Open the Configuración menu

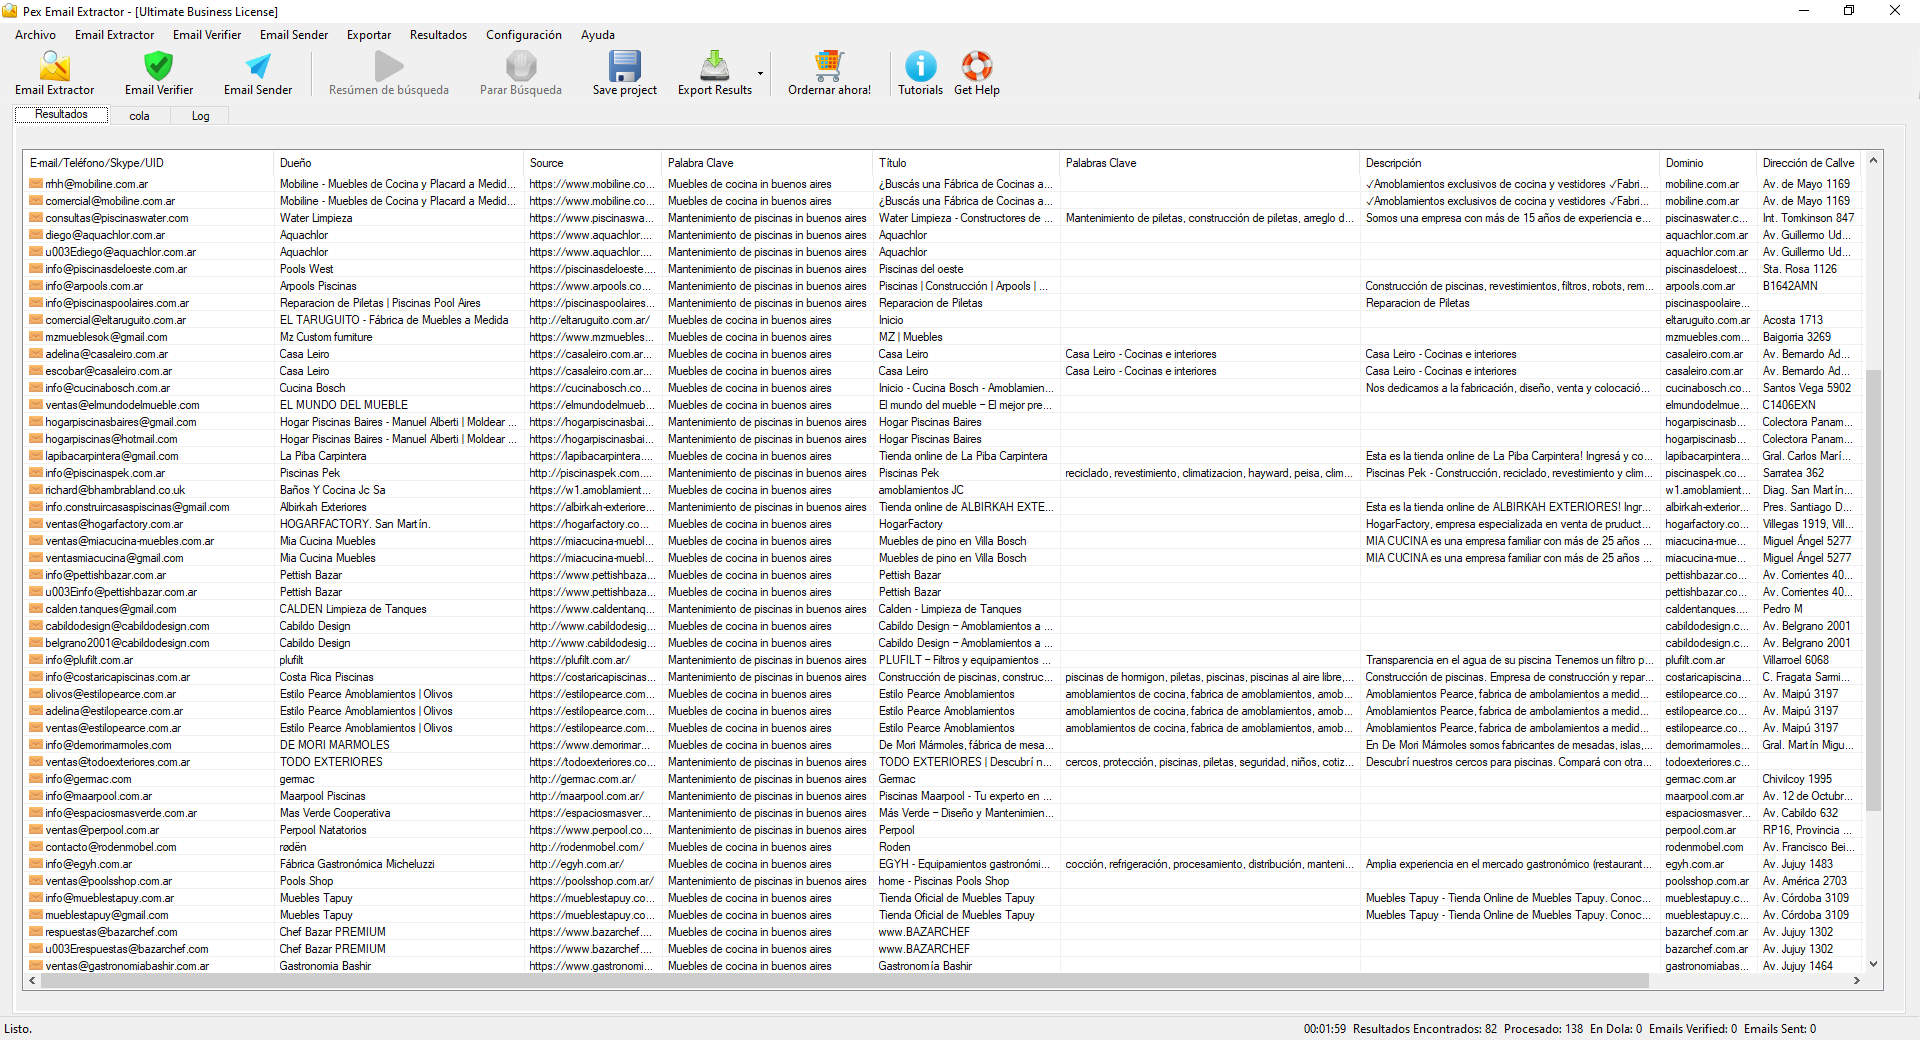[x=523, y=35]
